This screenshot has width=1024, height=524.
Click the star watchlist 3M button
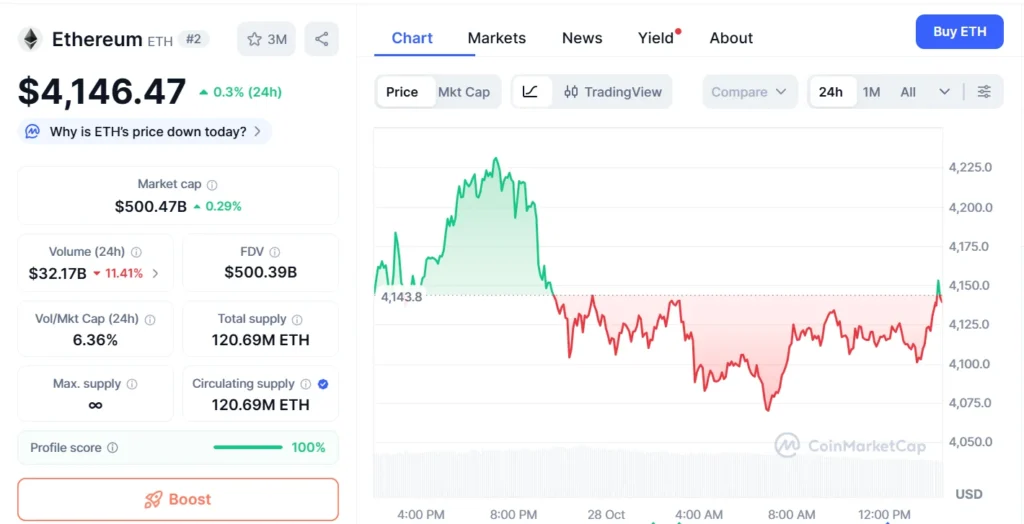pos(267,39)
